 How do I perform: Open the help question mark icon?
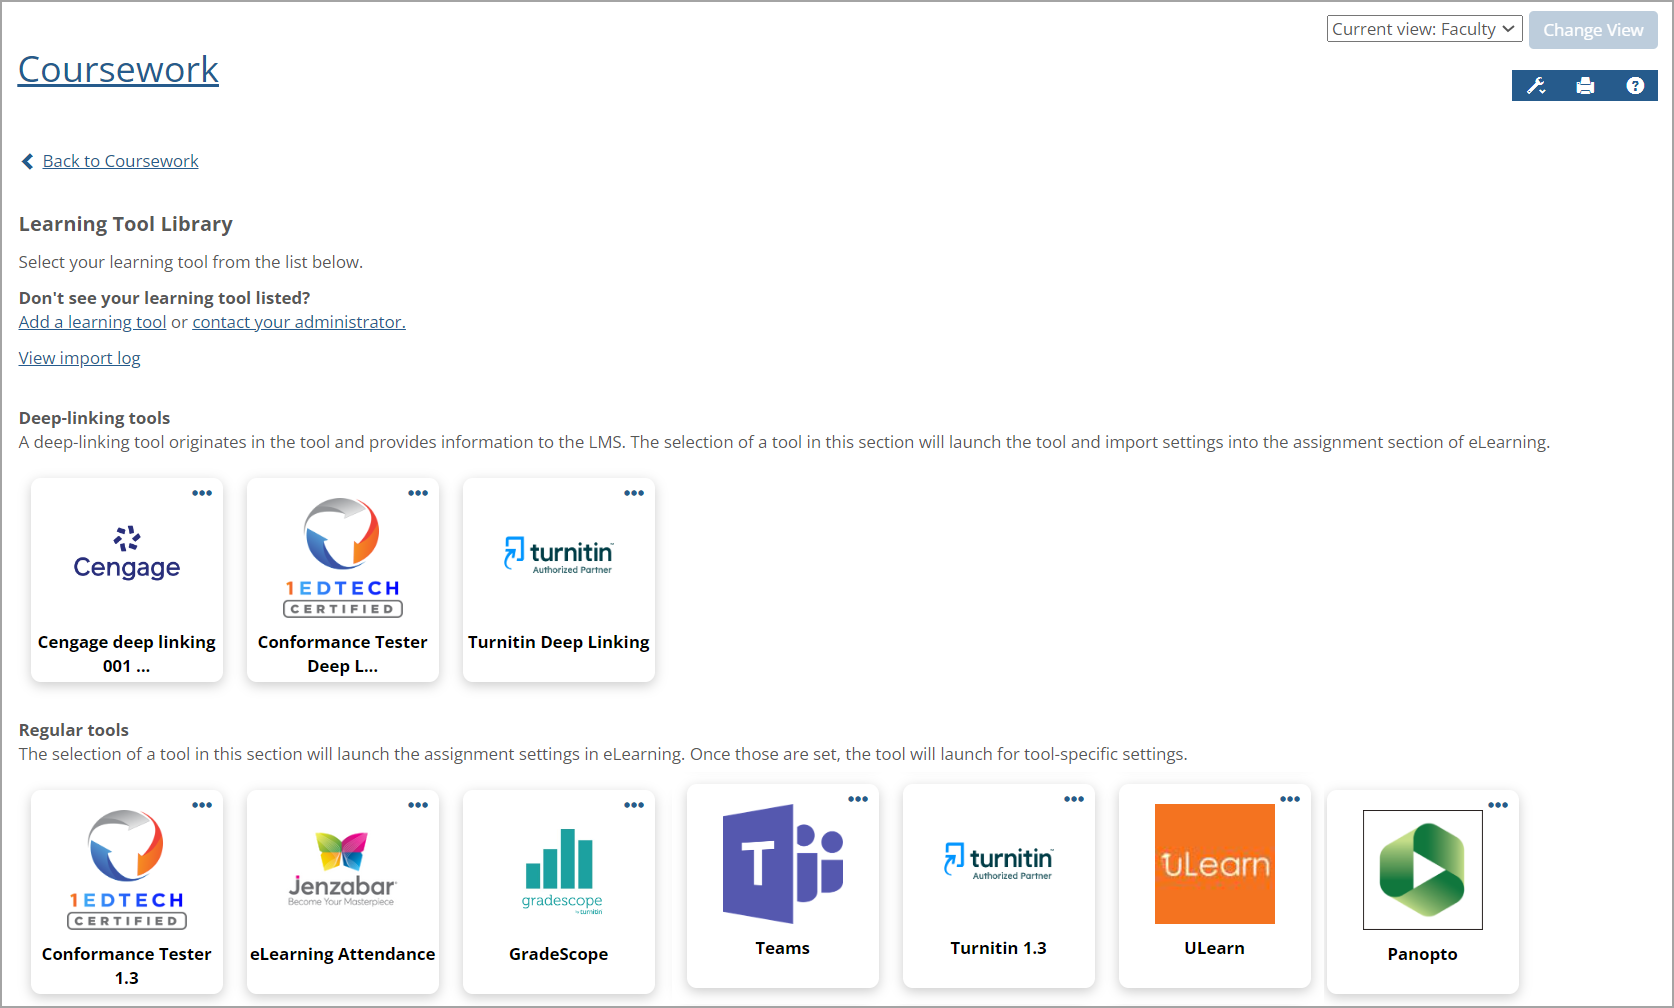click(x=1635, y=86)
